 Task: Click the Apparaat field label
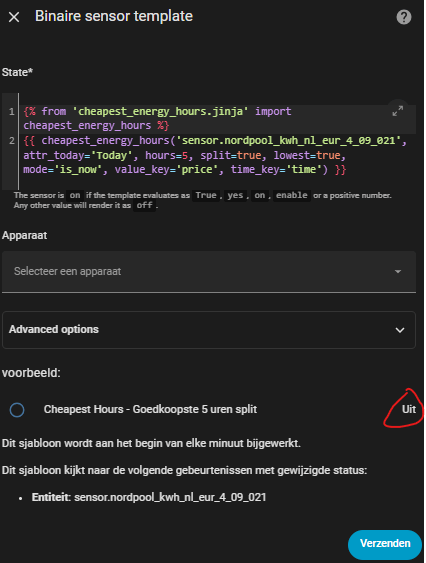pyautogui.click(x=24, y=236)
